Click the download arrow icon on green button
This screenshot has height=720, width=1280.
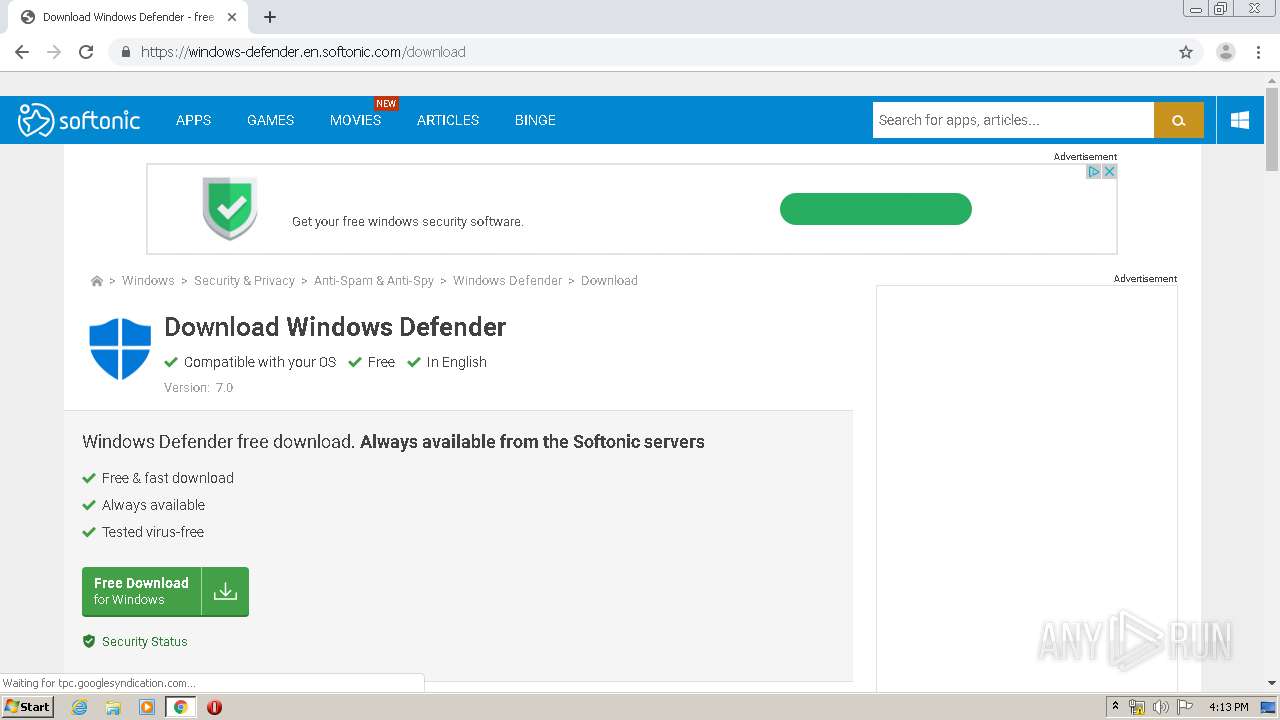[225, 591]
